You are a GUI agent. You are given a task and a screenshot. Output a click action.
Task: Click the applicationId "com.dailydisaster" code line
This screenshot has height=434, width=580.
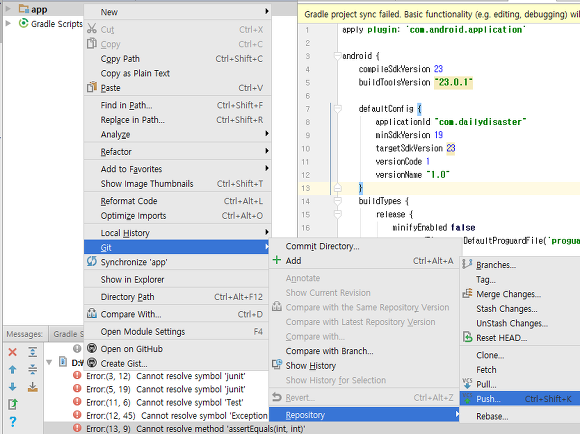click(x=451, y=122)
